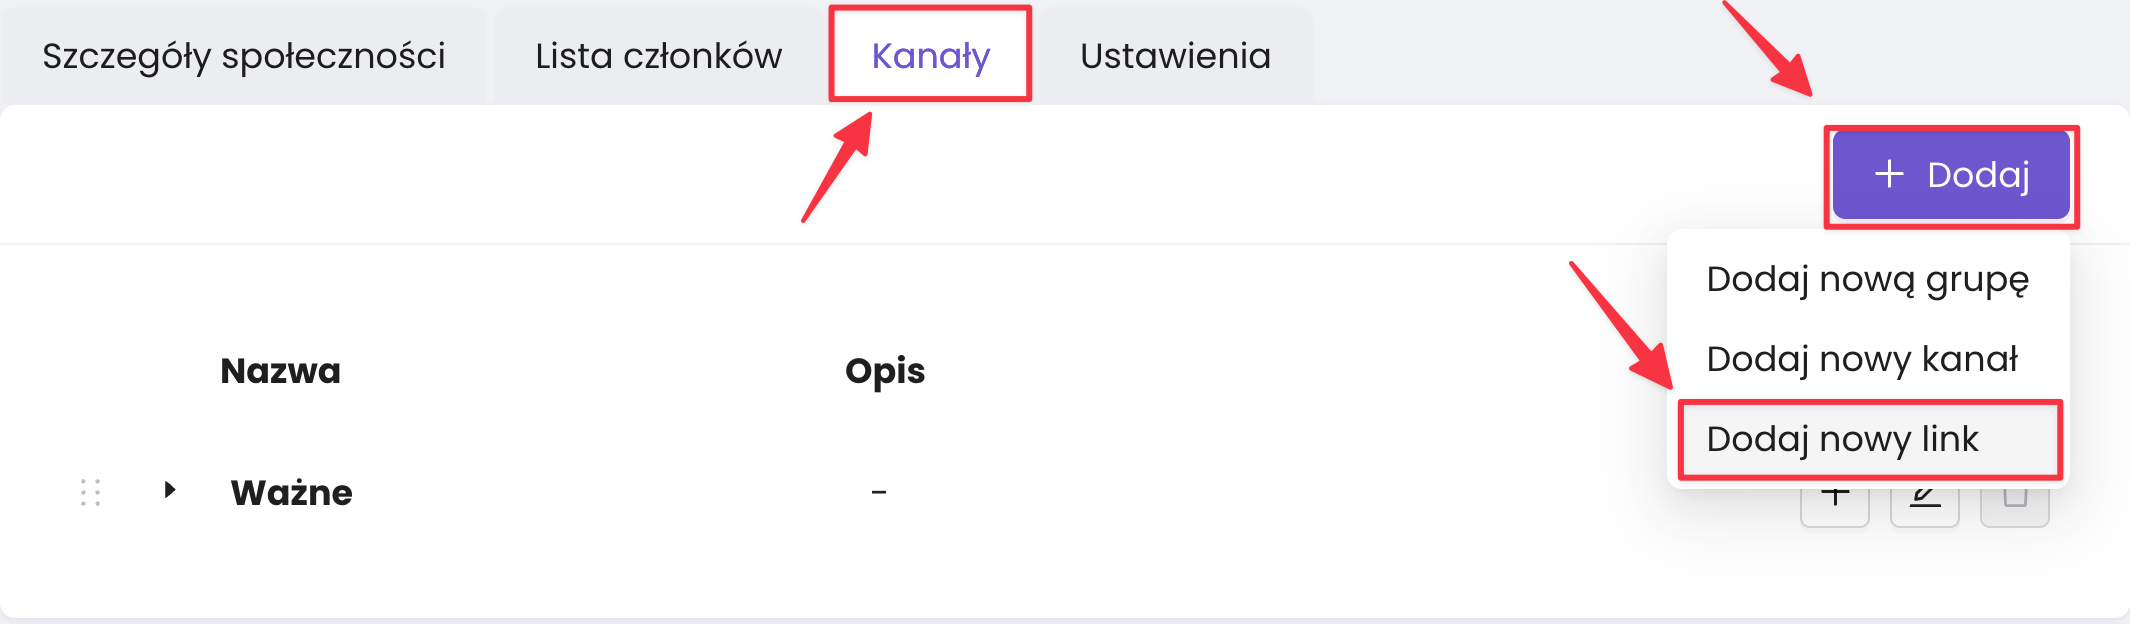Select Dodaj nową grupę from the dropdown menu
This screenshot has width=2130, height=624.
pyautogui.click(x=1867, y=279)
